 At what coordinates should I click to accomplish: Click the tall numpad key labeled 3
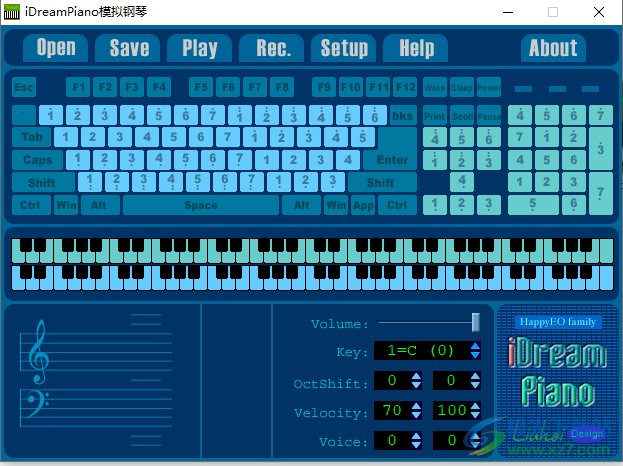coord(601,149)
